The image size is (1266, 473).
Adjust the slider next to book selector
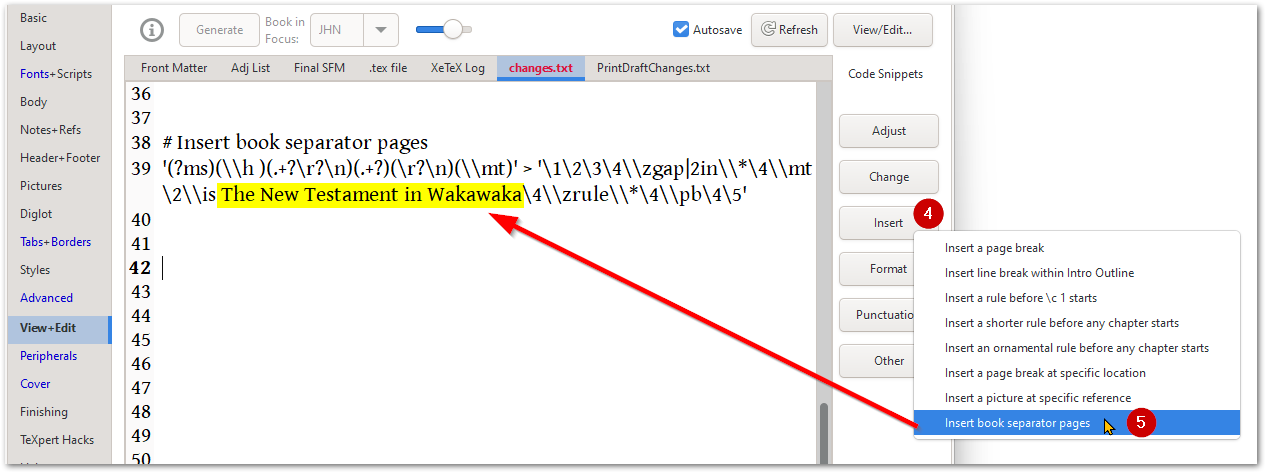pyautogui.click(x=445, y=30)
